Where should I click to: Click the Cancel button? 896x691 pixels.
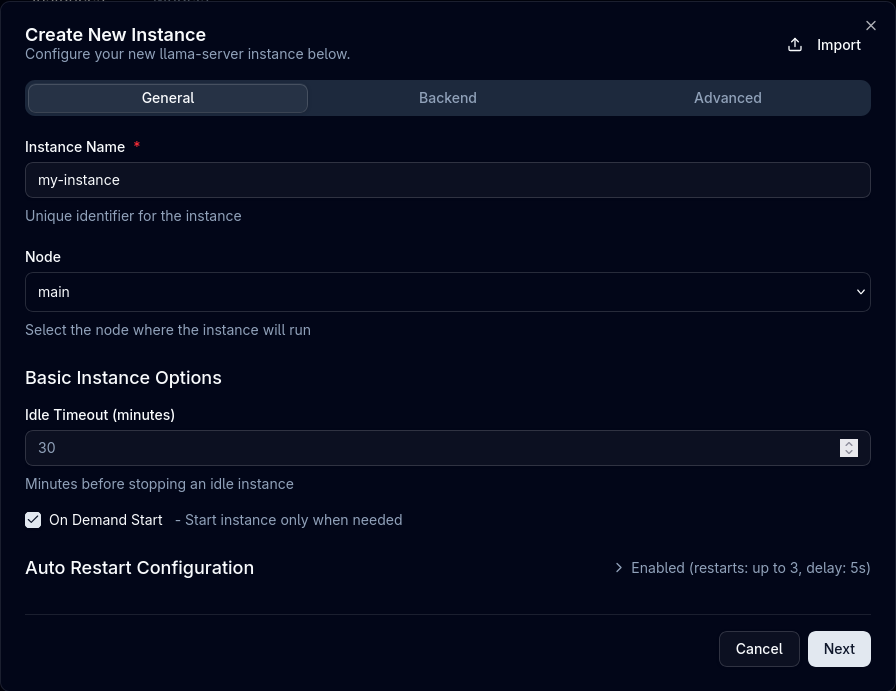click(759, 648)
